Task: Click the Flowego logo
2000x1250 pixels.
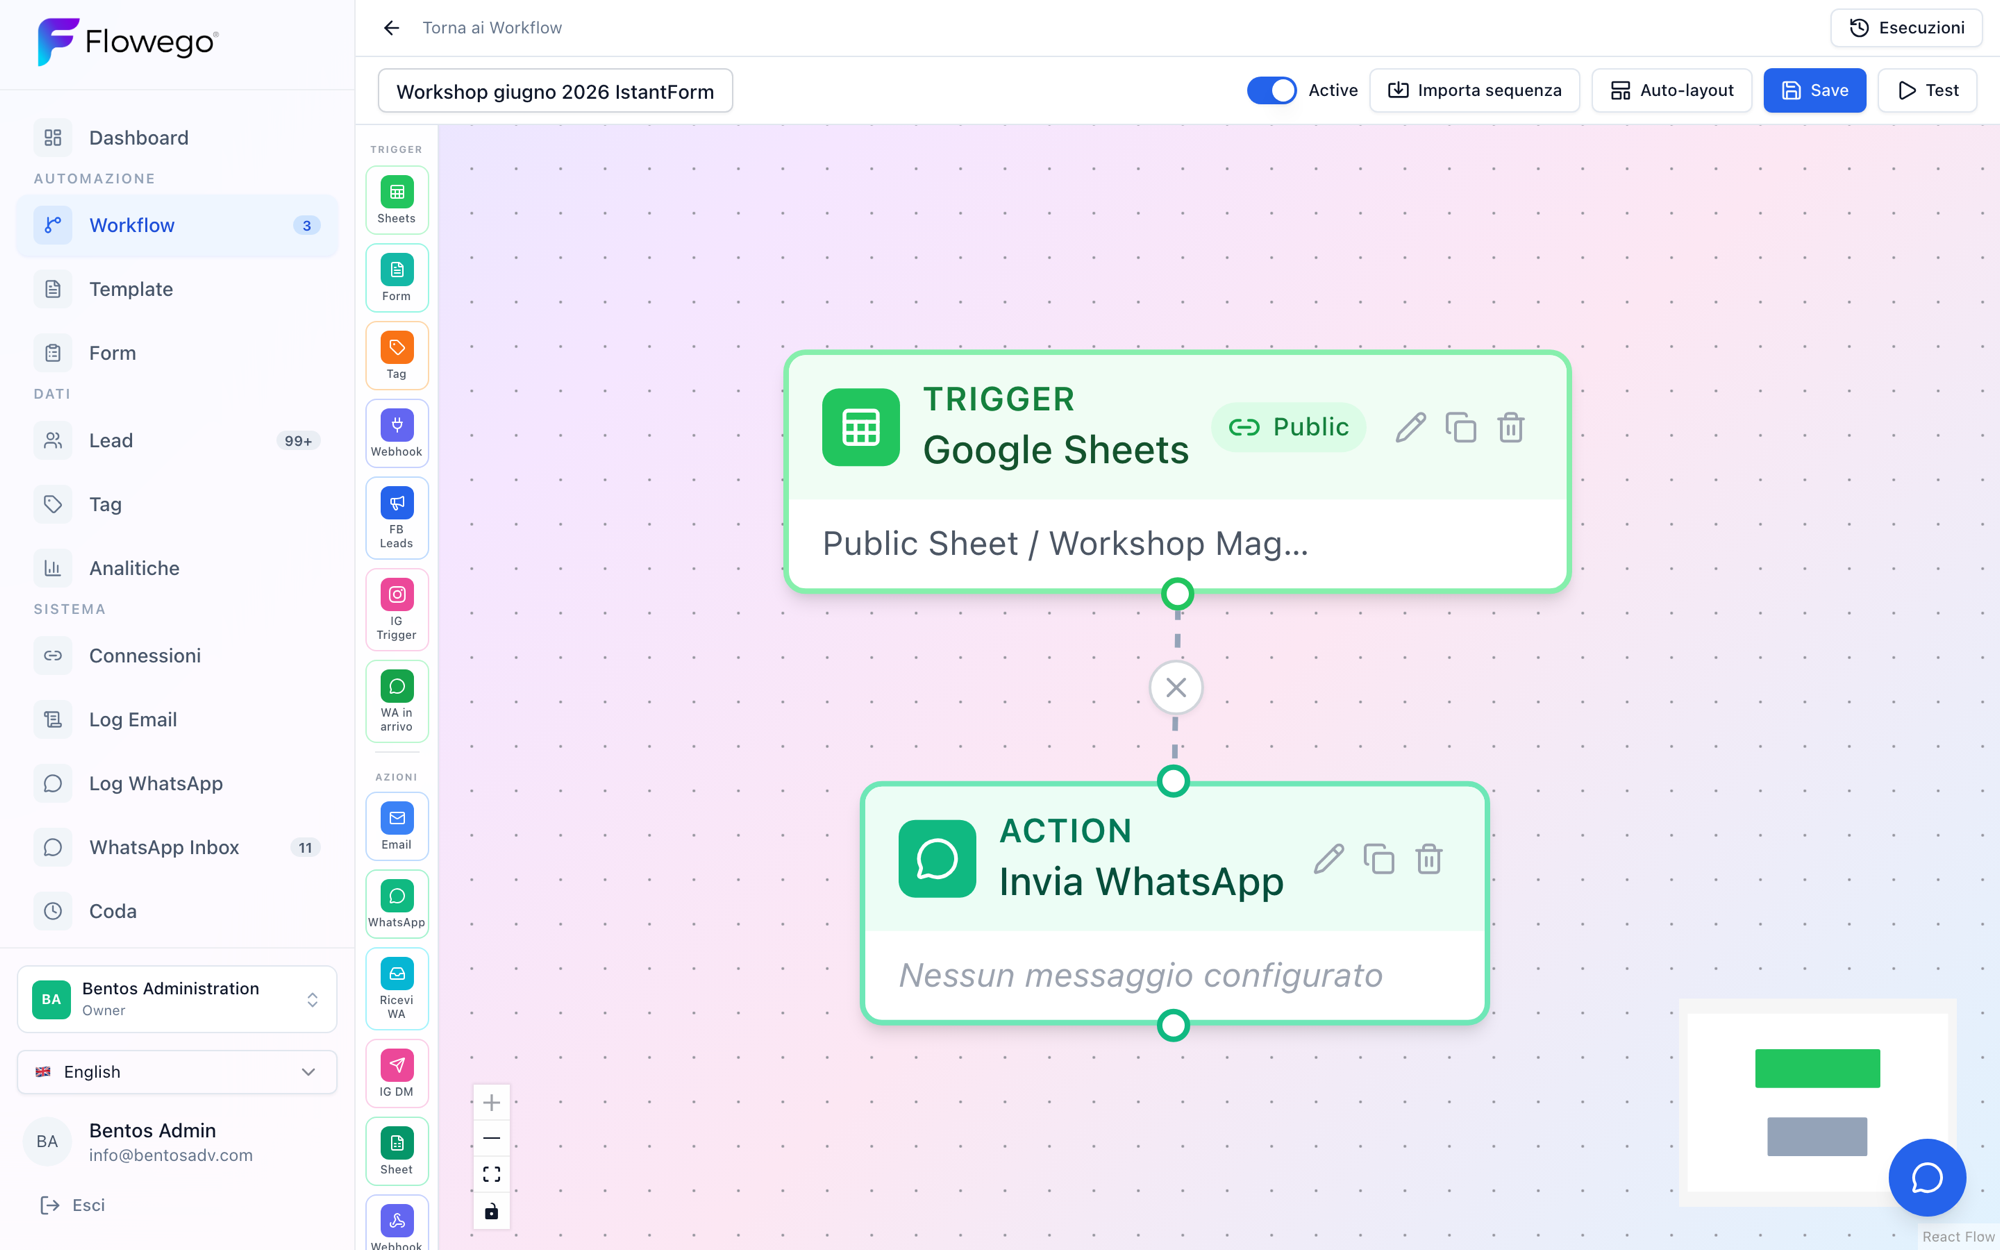Action: [x=127, y=42]
